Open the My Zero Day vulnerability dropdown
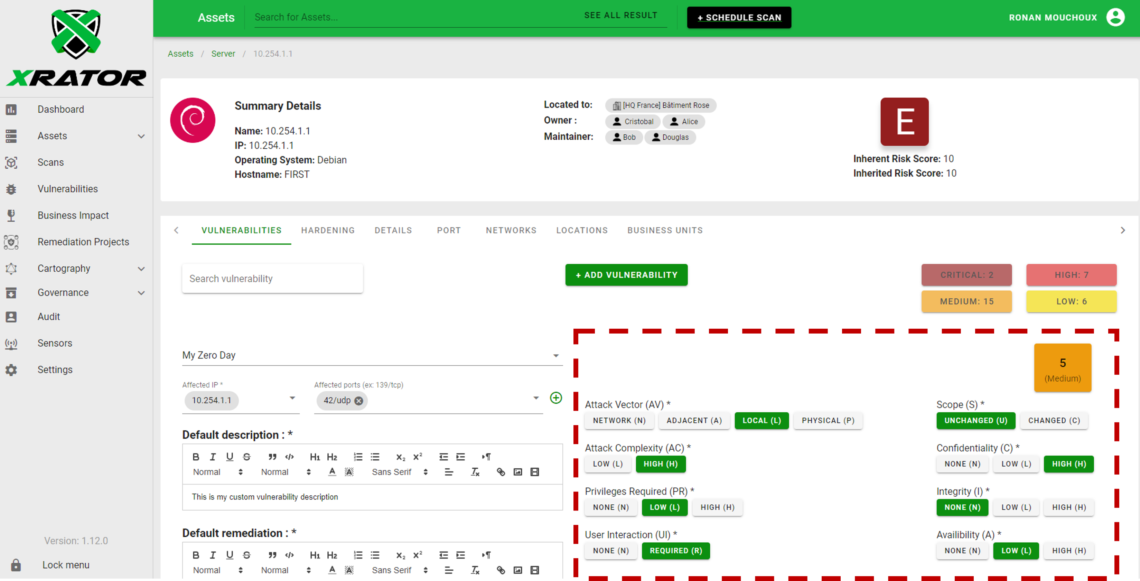 click(x=556, y=356)
